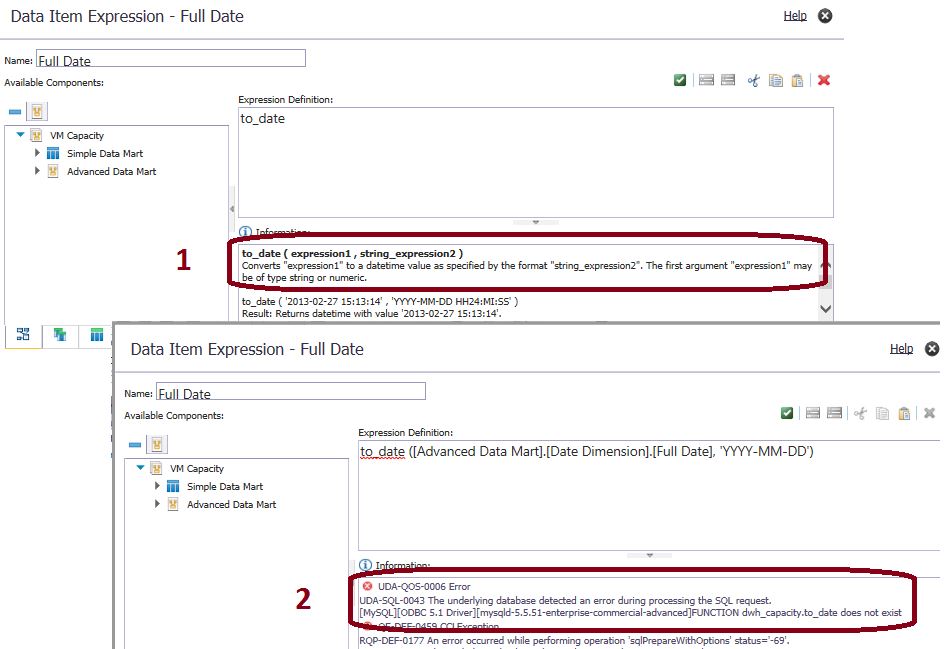Image resolution: width=947 pixels, height=649 pixels.
Task: Select Simple Data Mart label in lower tree
Action: tap(225, 487)
